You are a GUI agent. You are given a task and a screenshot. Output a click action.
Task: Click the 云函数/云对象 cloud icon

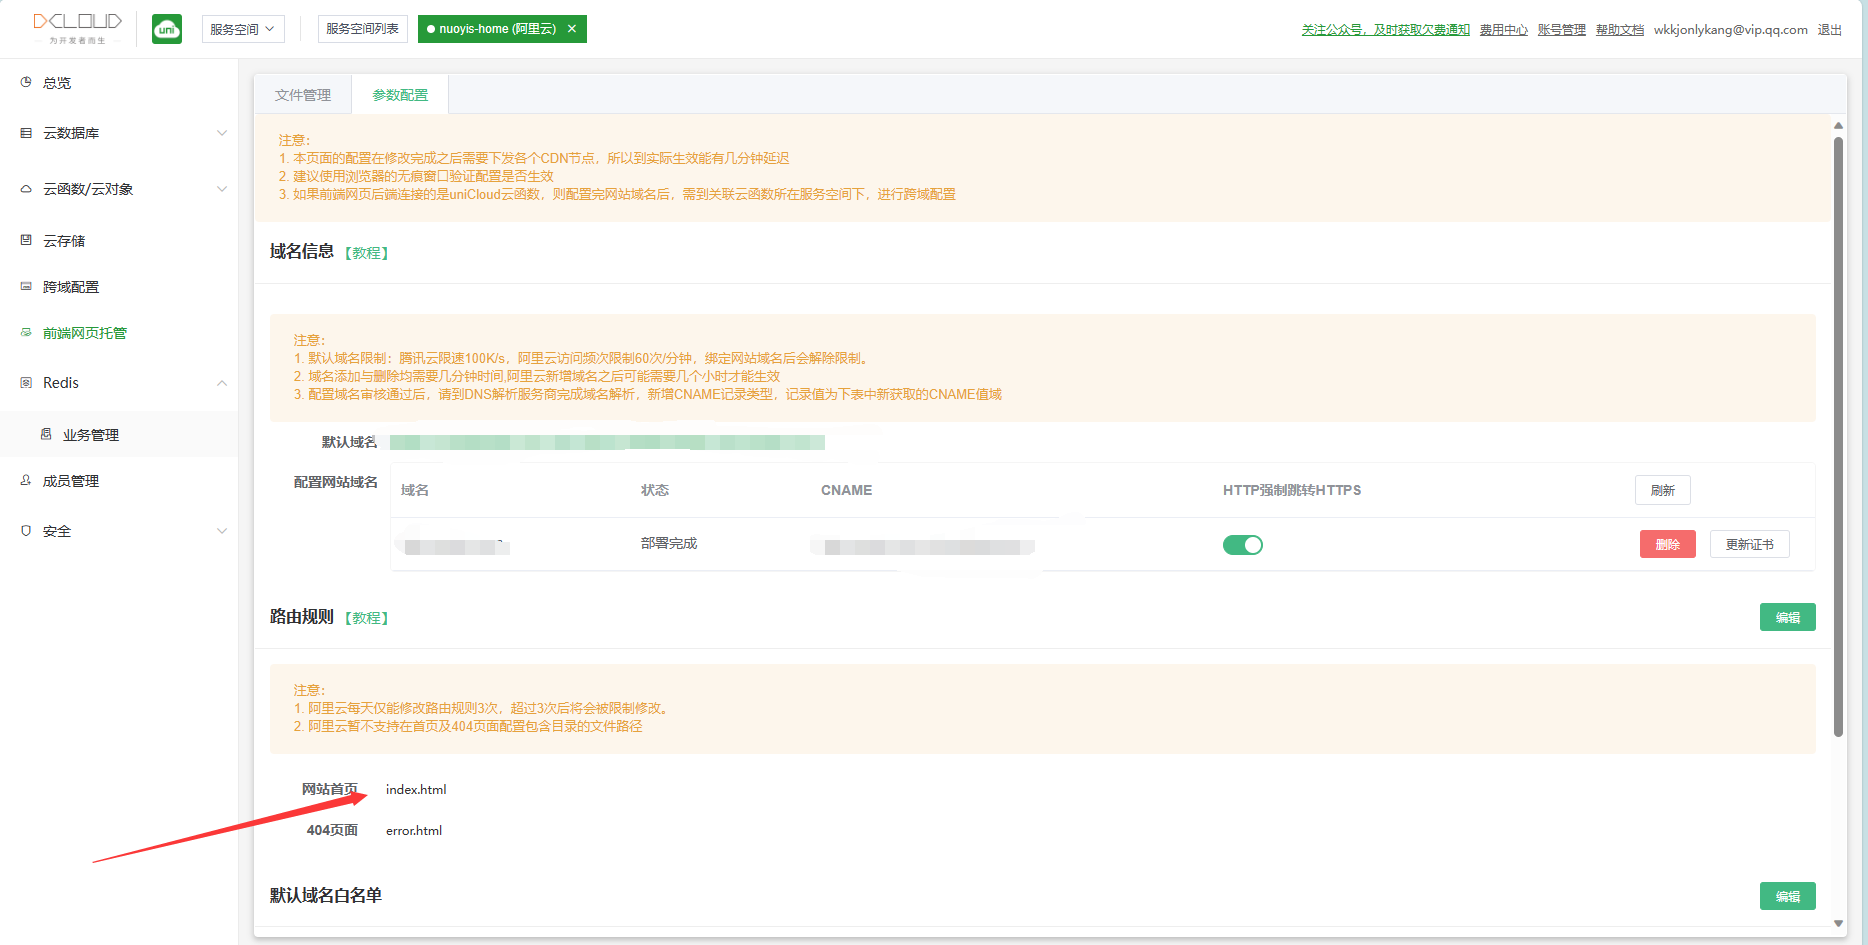26,189
